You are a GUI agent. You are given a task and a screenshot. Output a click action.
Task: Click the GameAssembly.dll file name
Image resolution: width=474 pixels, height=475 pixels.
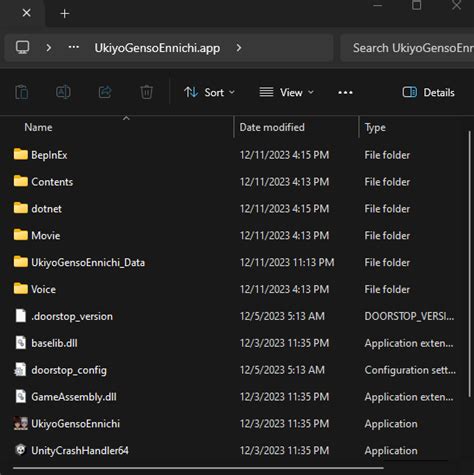[74, 397]
